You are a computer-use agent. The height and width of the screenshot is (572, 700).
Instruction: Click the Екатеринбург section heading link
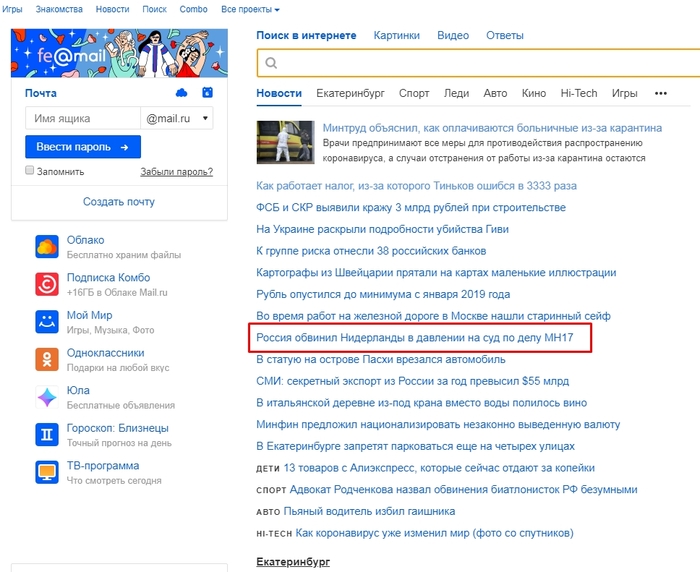(293, 562)
